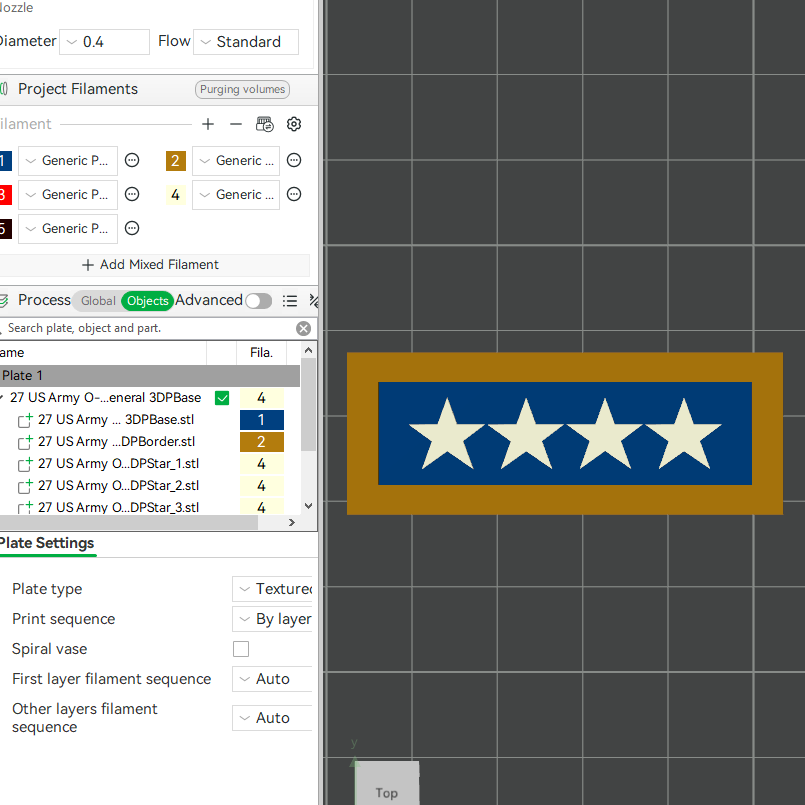This screenshot has height=805, width=805.
Task: Click the filament 5 black color swatch
Action: pyautogui.click(x=5, y=228)
